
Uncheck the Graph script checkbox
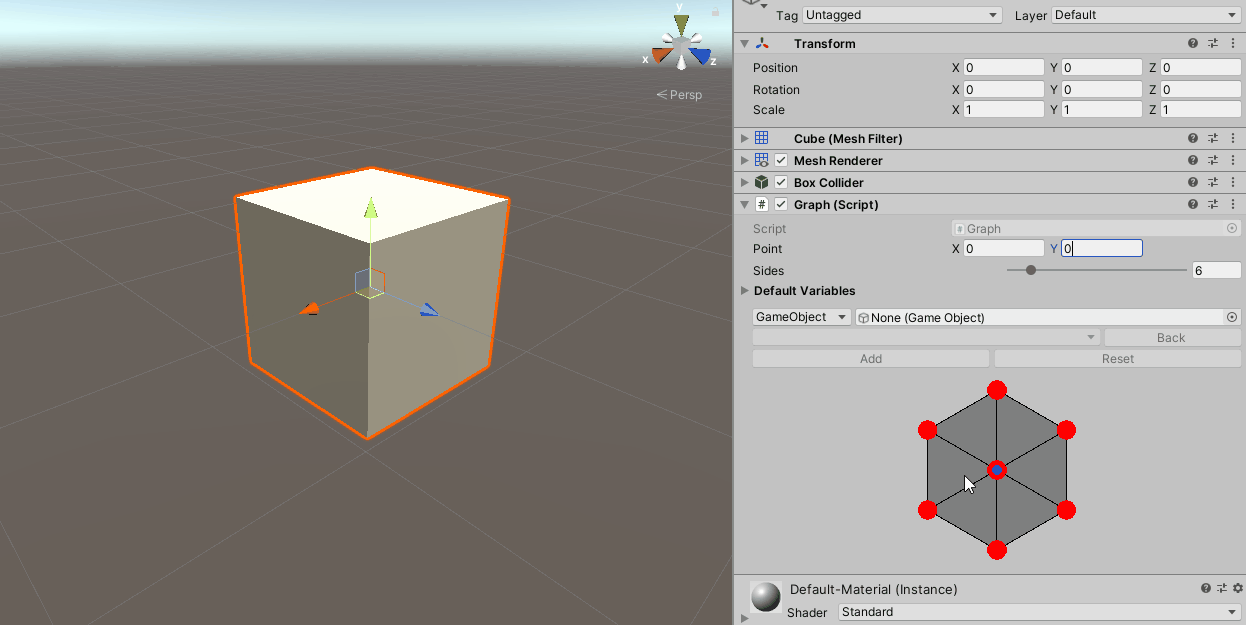(x=781, y=204)
